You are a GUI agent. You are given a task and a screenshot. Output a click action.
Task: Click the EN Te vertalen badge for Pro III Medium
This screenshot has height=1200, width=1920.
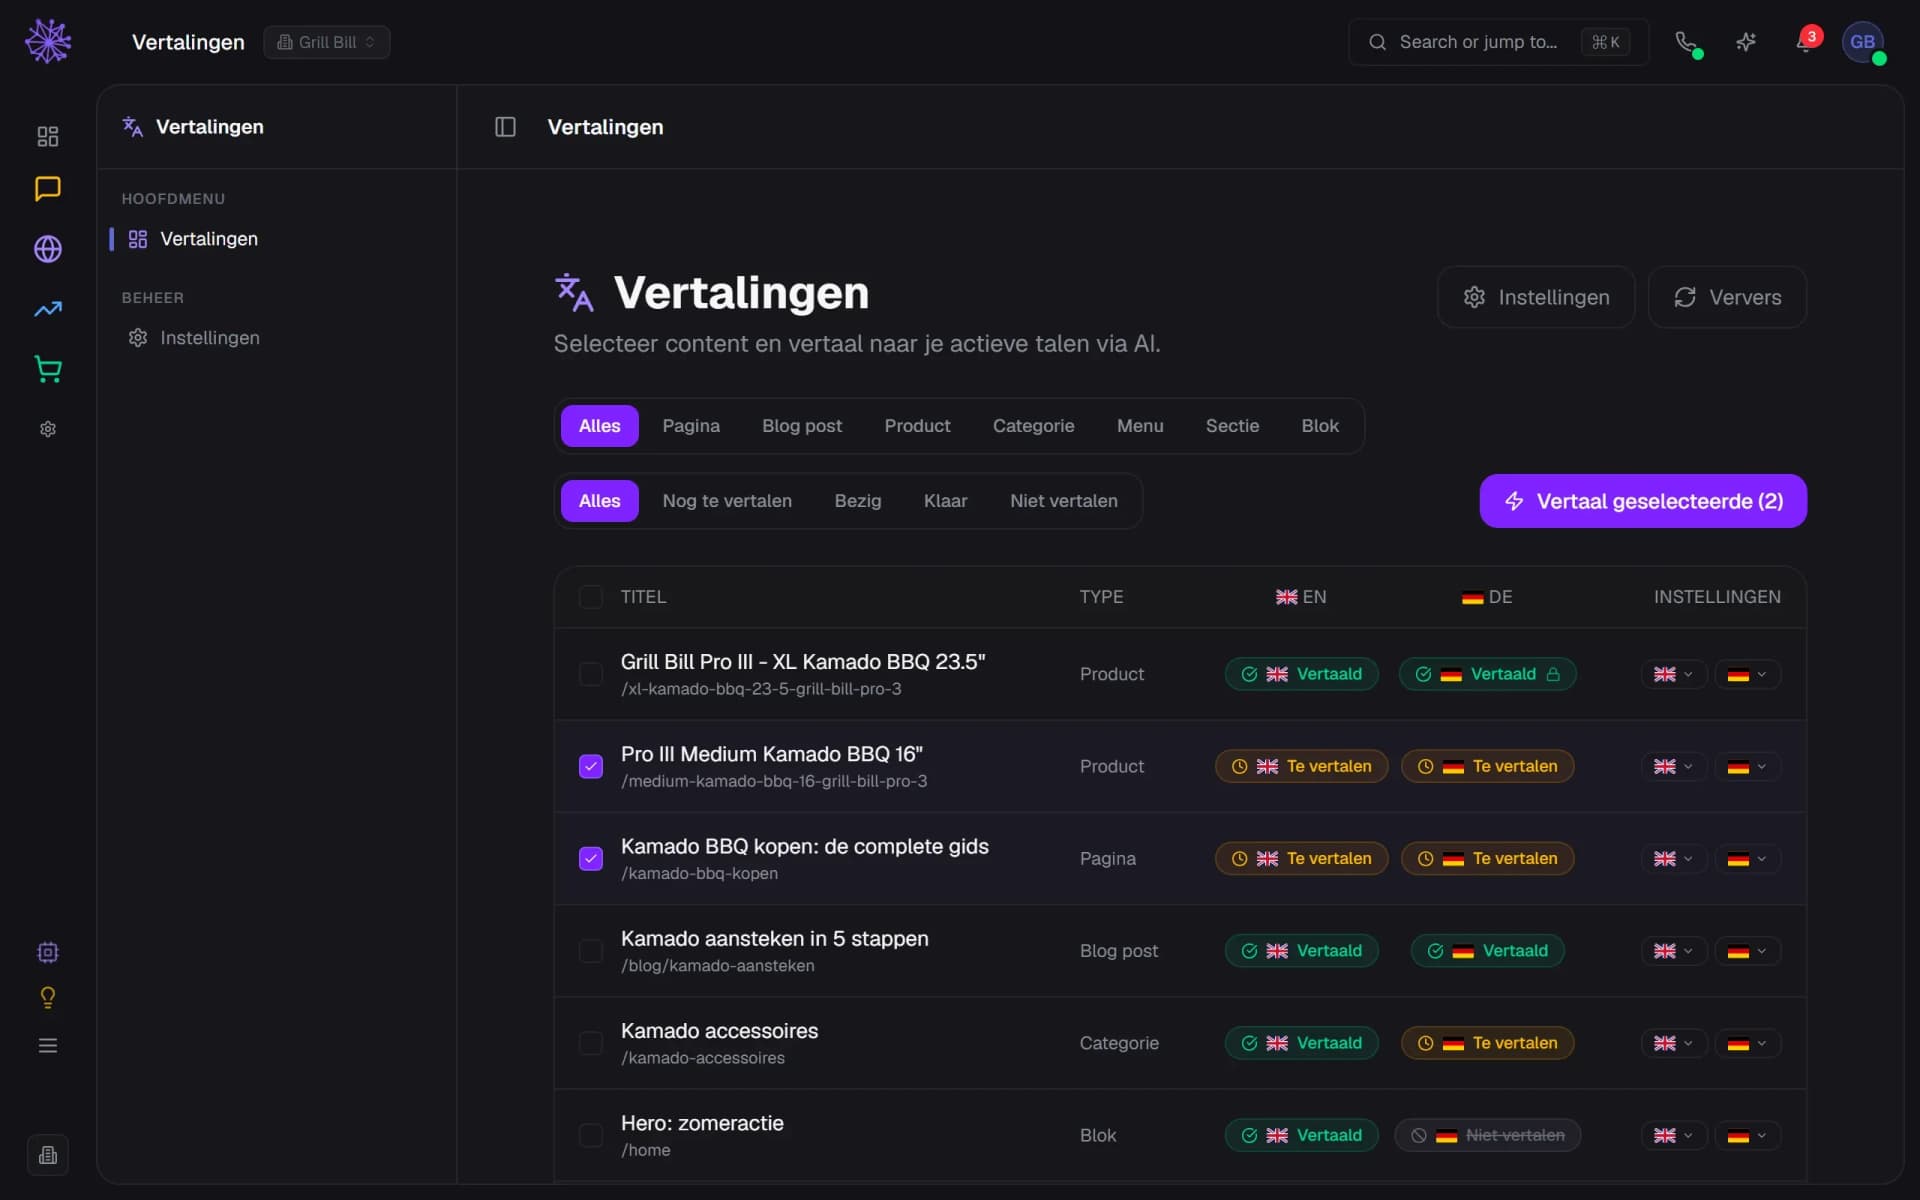[1301, 766]
